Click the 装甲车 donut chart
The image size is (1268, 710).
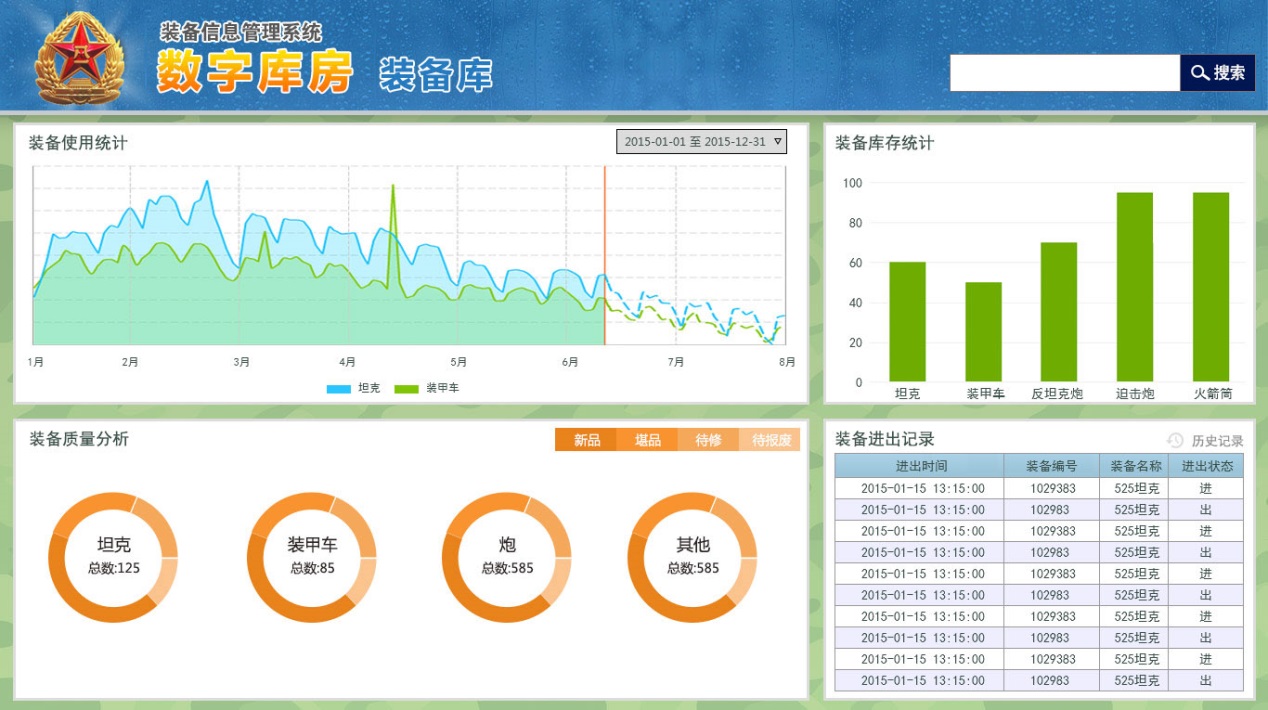coord(312,557)
